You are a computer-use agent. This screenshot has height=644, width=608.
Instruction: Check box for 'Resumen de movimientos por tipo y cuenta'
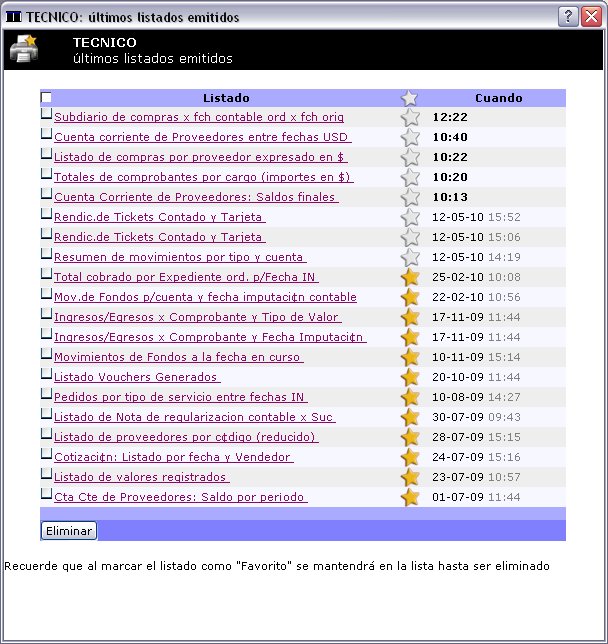(46, 254)
